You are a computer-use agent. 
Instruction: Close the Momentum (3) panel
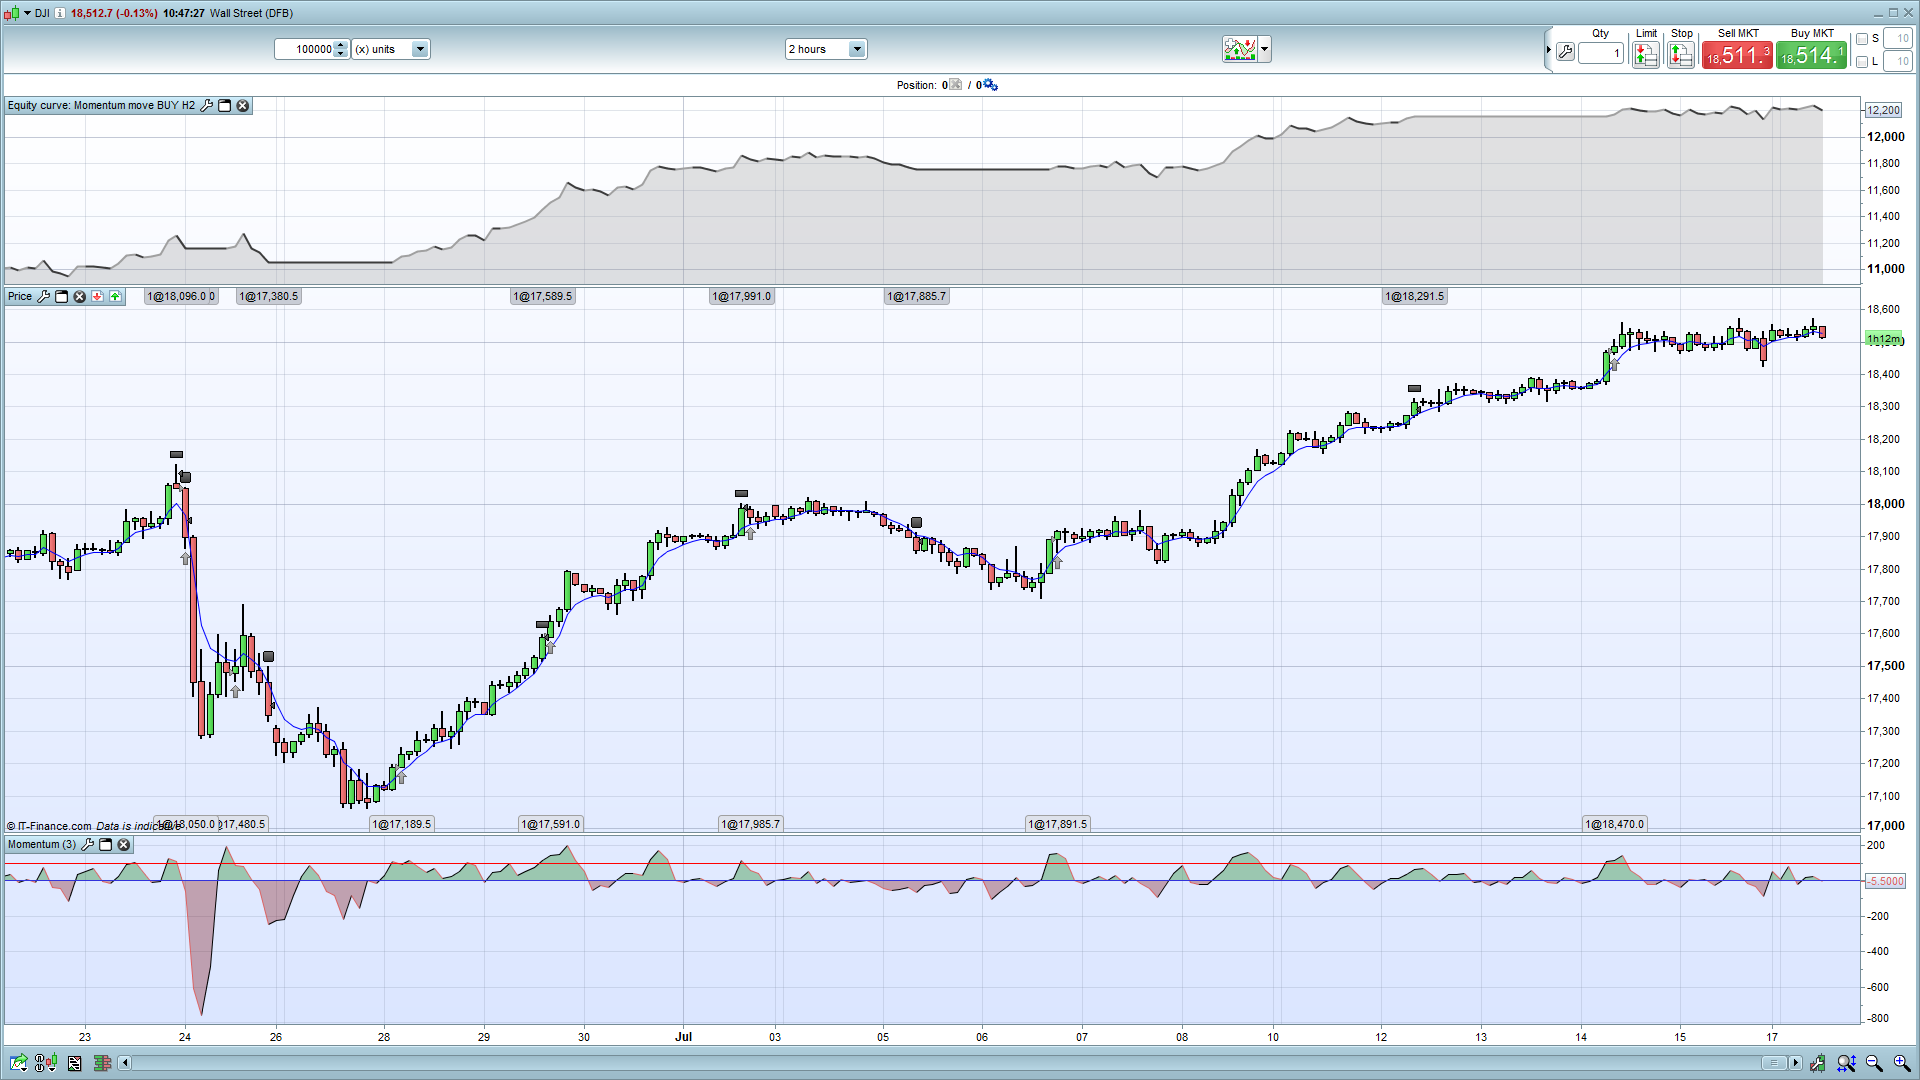(x=123, y=844)
